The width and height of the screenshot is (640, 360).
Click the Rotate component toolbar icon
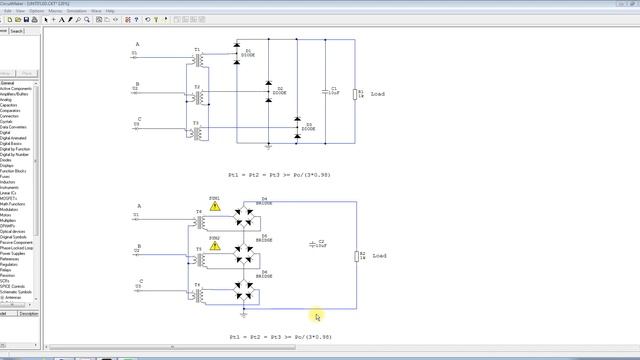pyautogui.click(x=107, y=20)
